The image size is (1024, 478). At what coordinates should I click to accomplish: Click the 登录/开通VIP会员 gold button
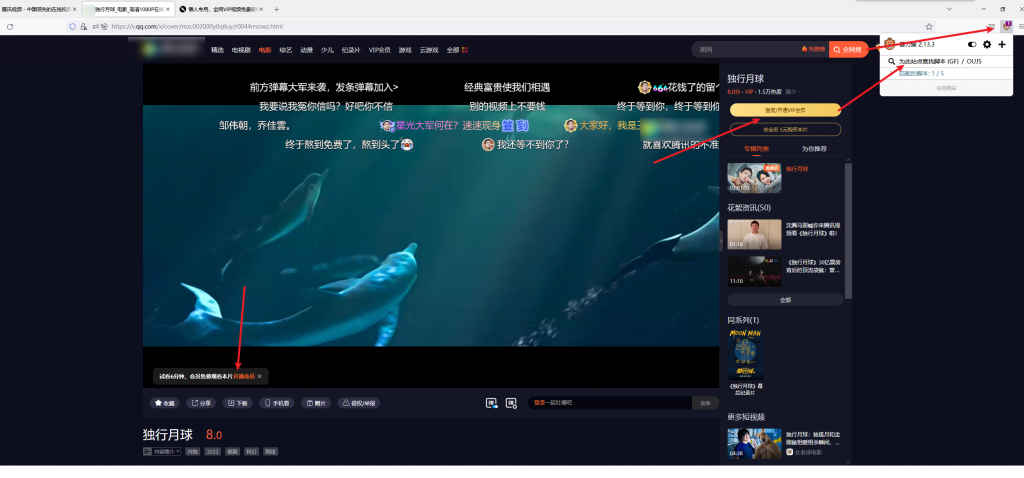click(x=785, y=110)
